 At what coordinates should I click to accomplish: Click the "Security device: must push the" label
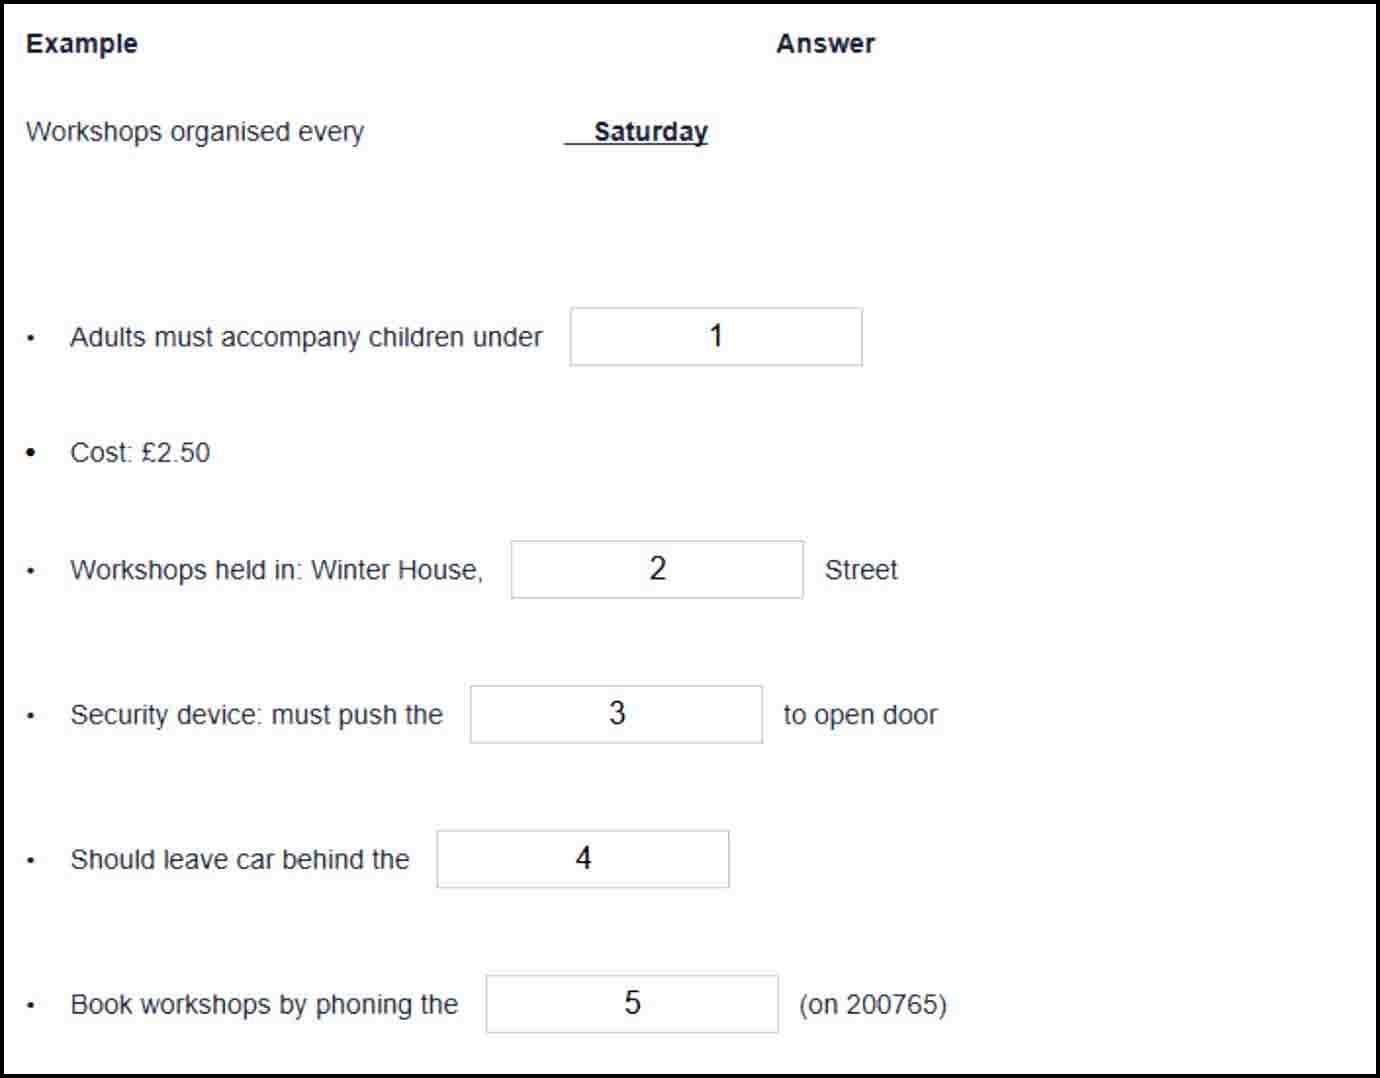[256, 715]
